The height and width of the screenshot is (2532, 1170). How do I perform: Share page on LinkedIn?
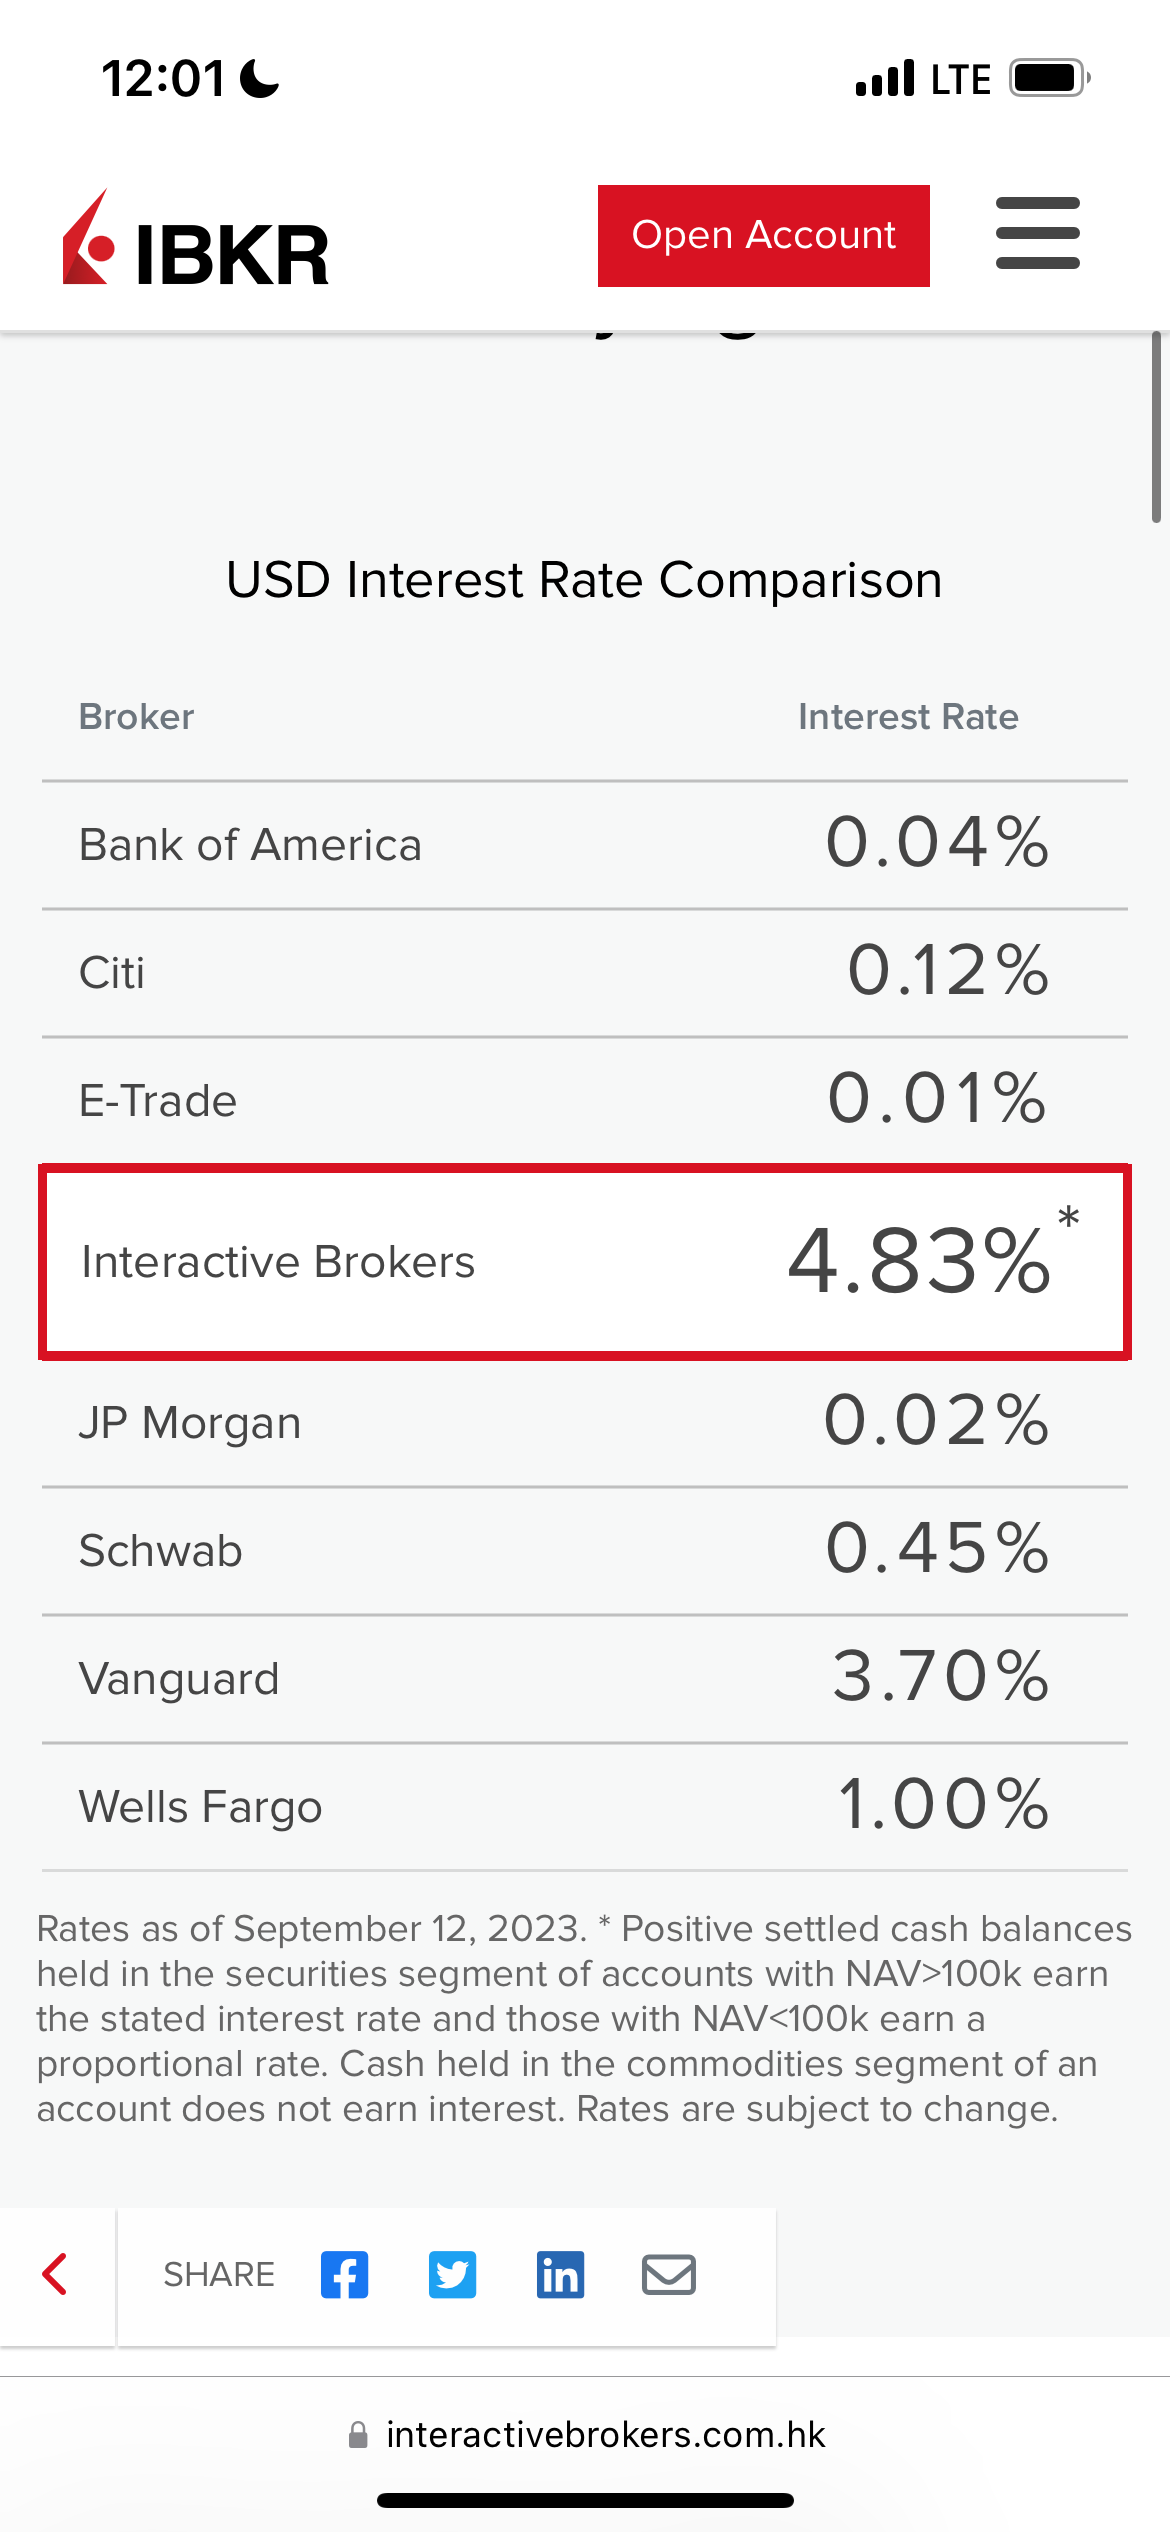560,2275
